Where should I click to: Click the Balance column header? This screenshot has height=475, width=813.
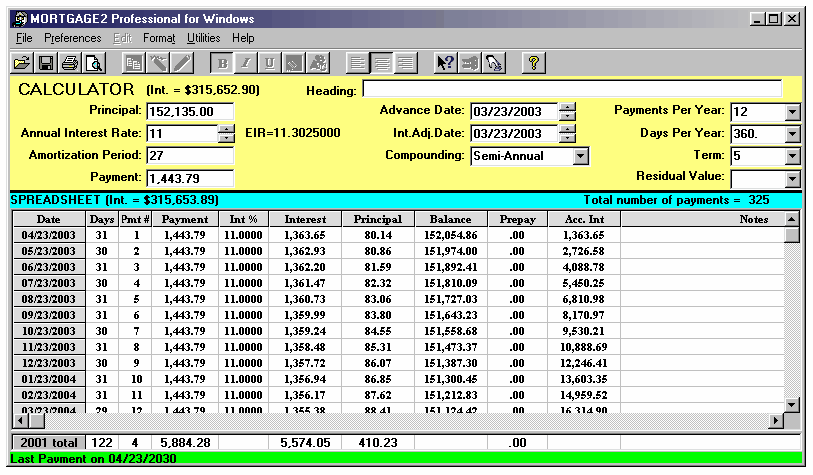coord(450,219)
